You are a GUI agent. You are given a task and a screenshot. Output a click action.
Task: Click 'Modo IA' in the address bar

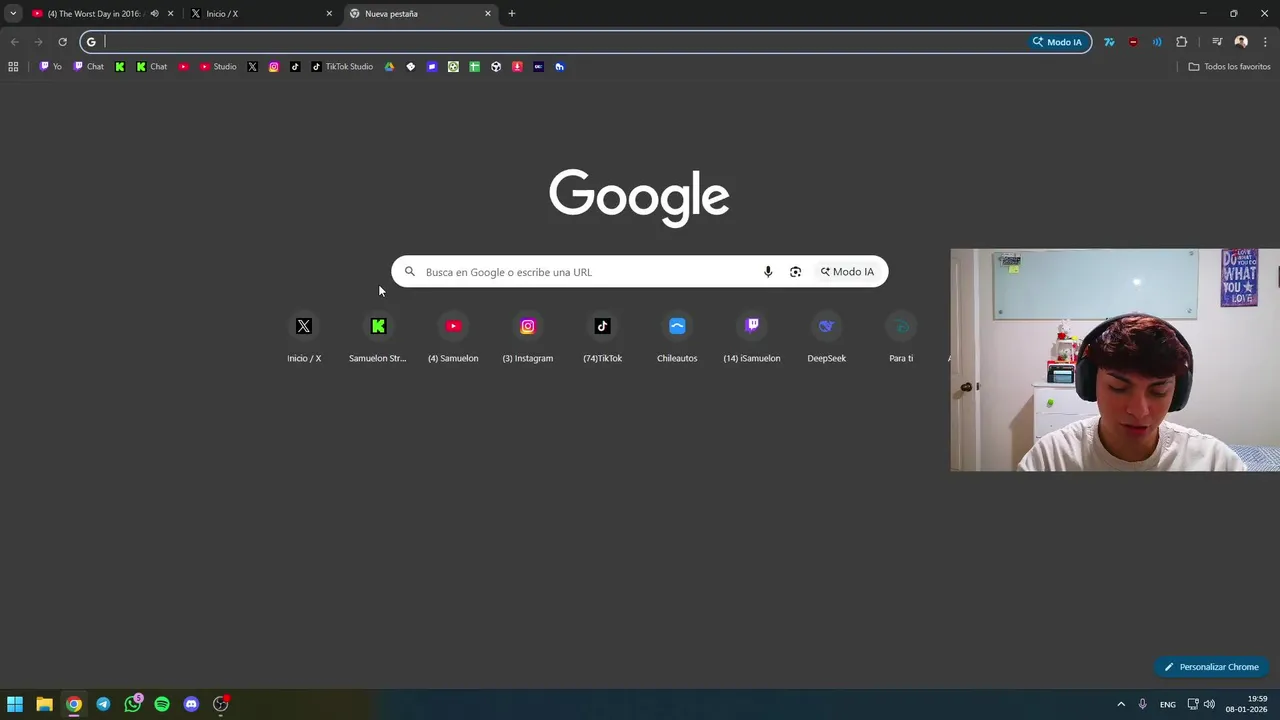1058,42
